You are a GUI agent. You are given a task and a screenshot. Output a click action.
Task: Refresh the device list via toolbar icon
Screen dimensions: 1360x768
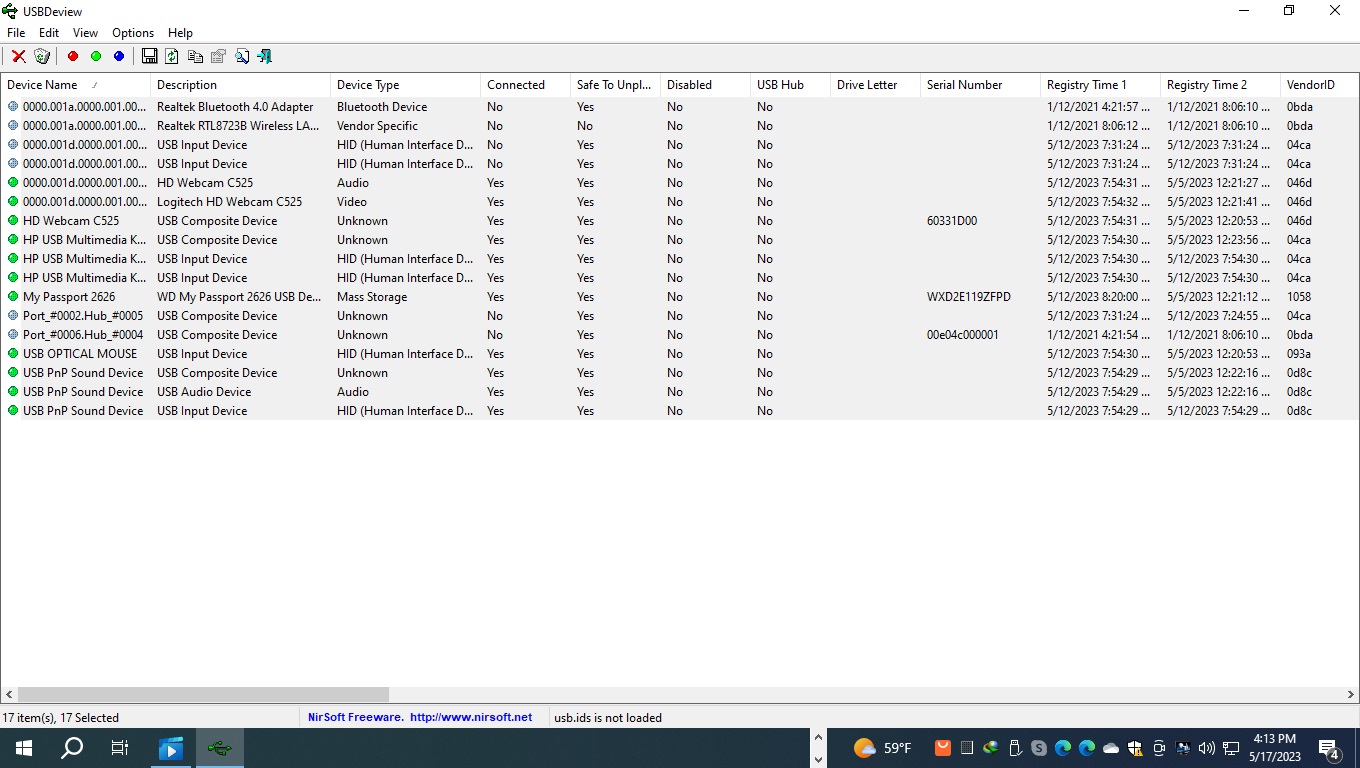point(172,57)
